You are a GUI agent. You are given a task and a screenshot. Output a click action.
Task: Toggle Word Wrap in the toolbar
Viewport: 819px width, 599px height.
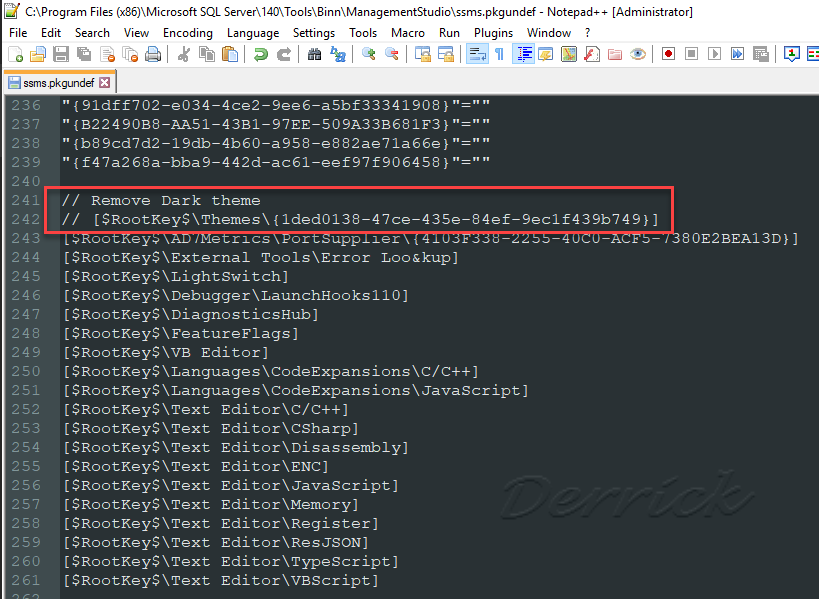pyautogui.click(x=476, y=55)
